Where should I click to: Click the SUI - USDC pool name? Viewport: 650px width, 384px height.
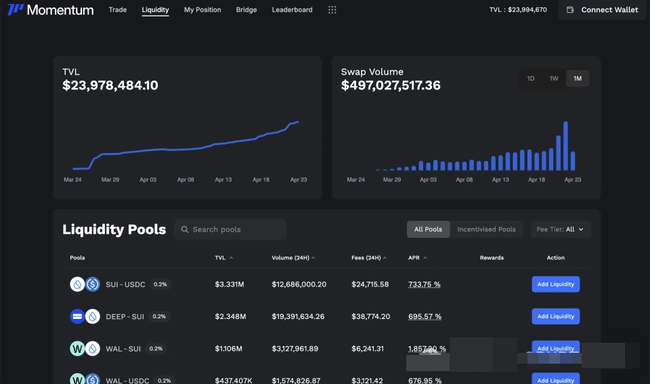(125, 284)
